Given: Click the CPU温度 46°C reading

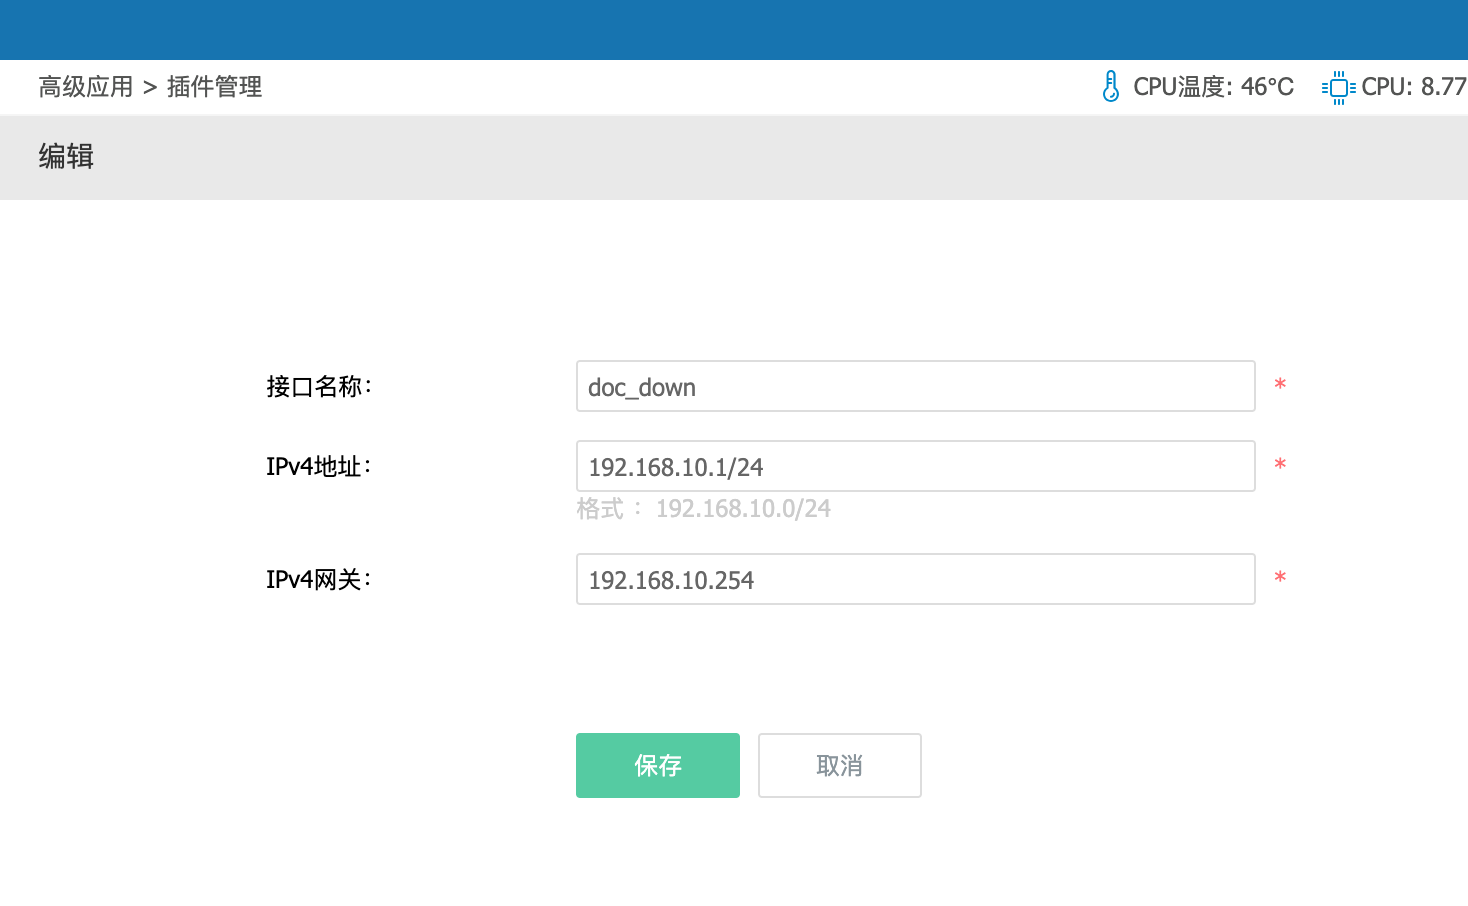Looking at the screenshot, I should (1213, 87).
